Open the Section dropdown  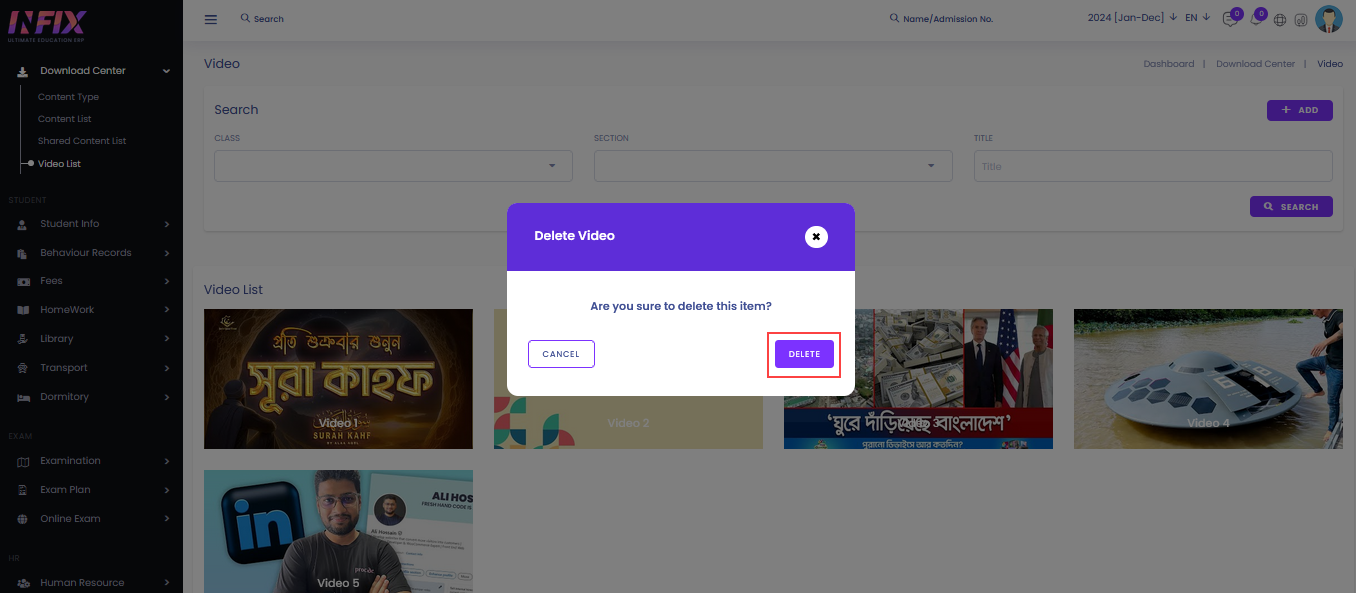(x=773, y=166)
